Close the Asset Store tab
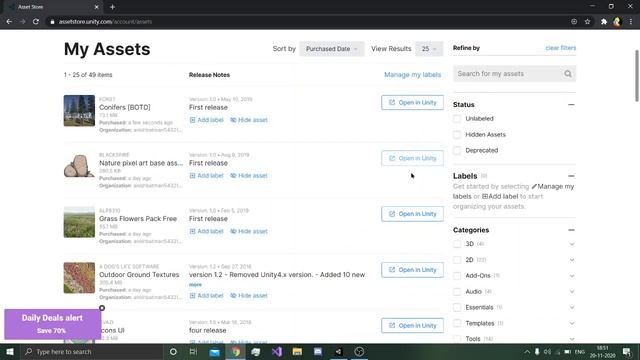Viewport: 640px width, 360px height. tap(96, 7)
